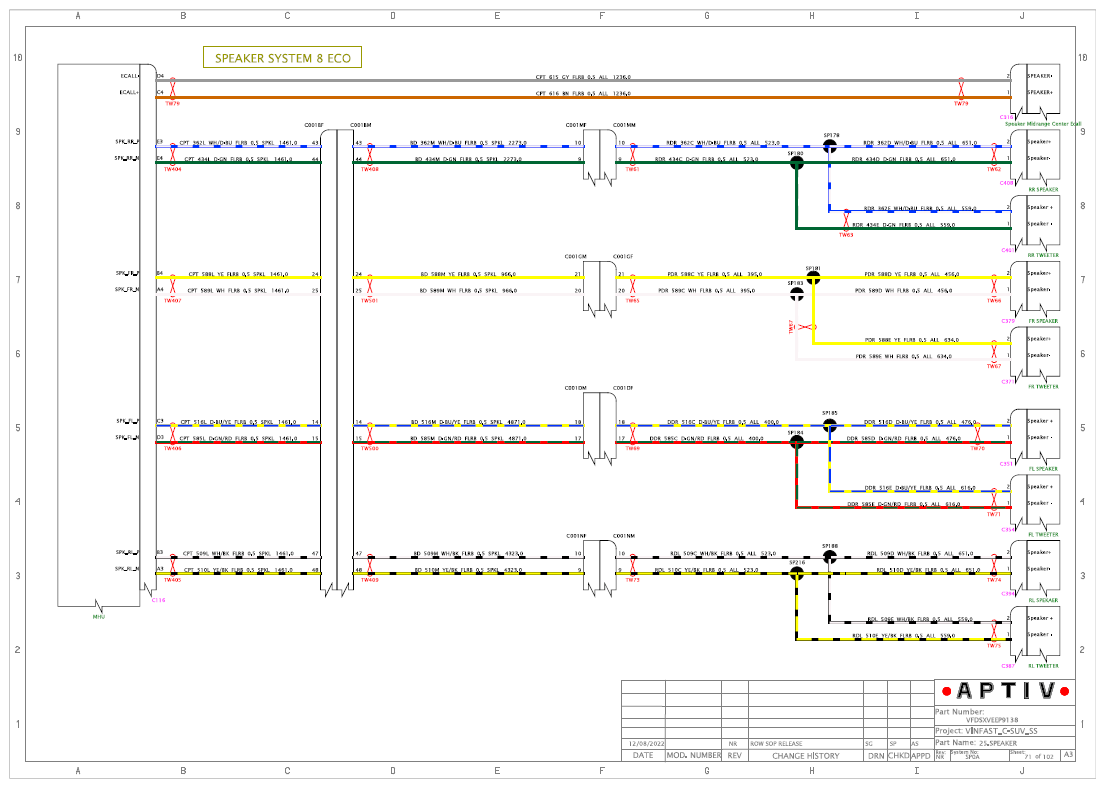Select the SP181 splice node
Image resolution: width=1105 pixels, height=788 pixels.
[x=813, y=278]
